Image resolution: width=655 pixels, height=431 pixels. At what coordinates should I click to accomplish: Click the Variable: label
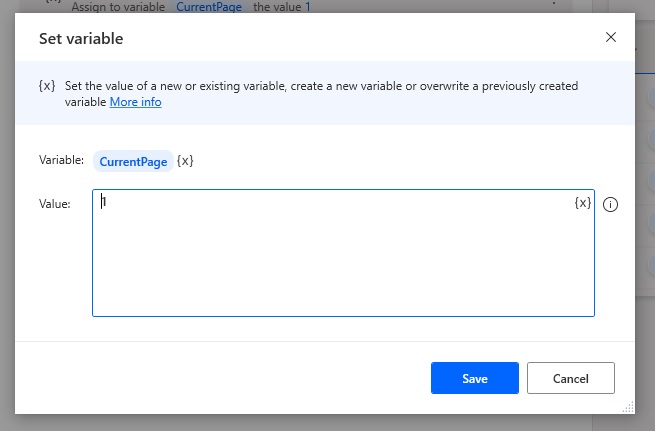click(x=61, y=160)
